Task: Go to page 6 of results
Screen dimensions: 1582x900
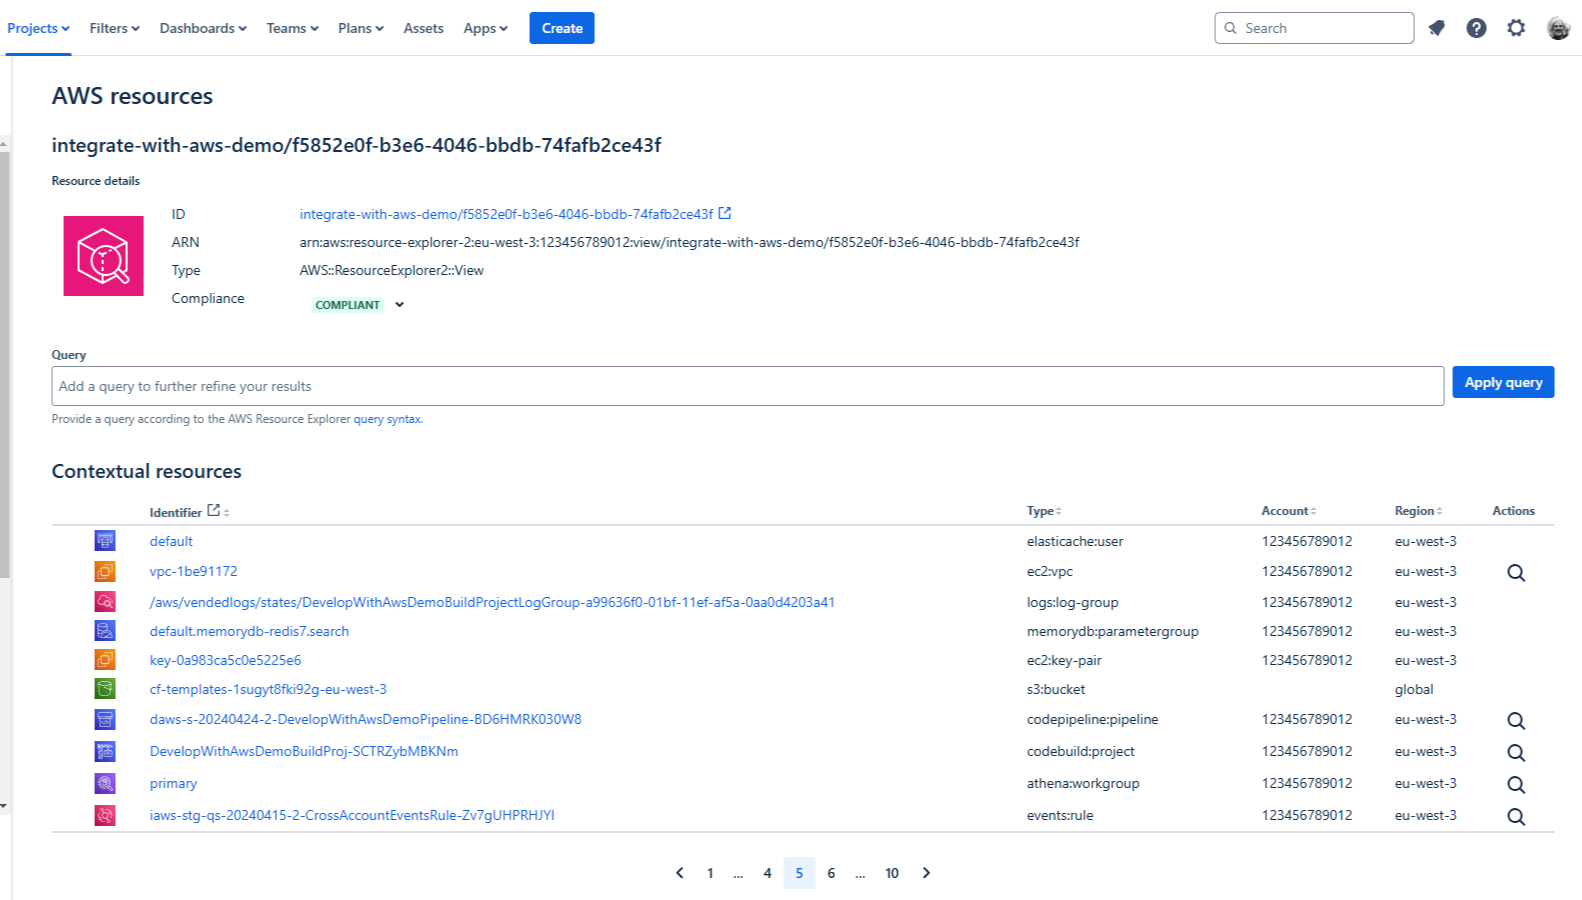Action: click(x=831, y=873)
